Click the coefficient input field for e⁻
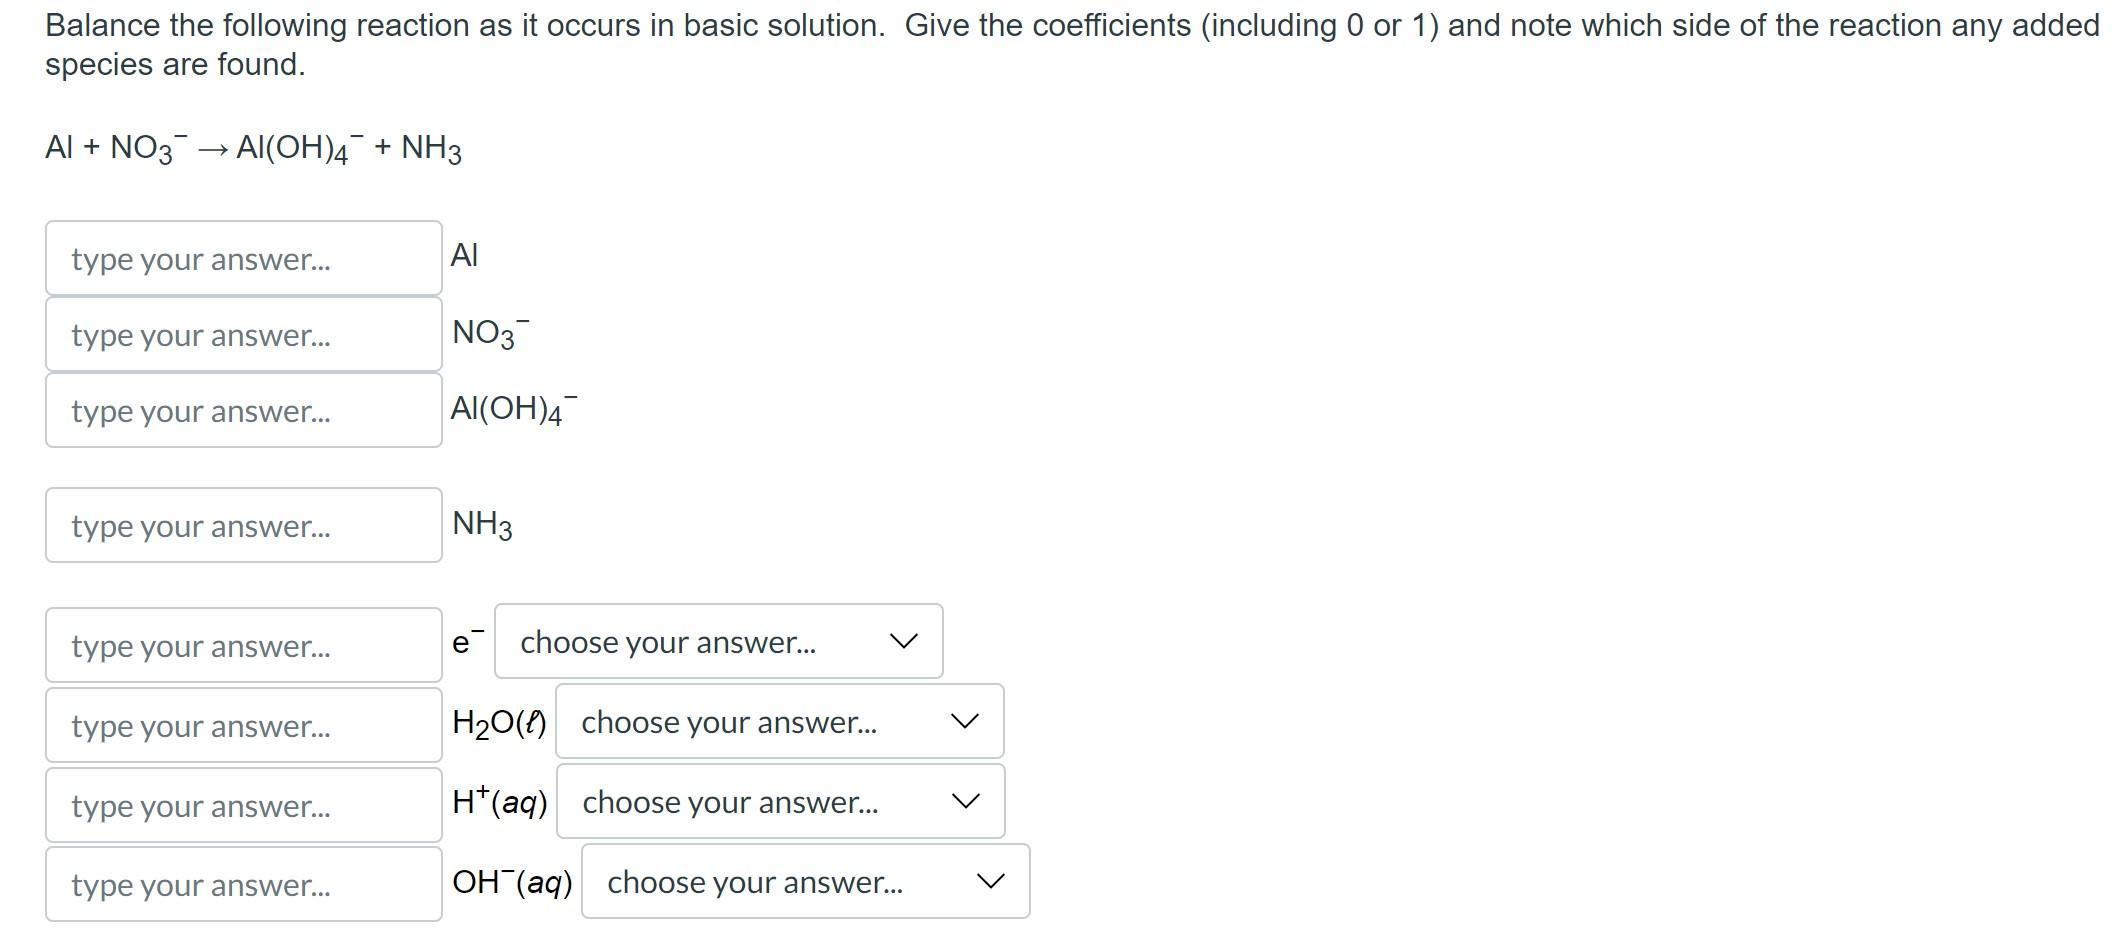The width and height of the screenshot is (2116, 942). pos(243,645)
